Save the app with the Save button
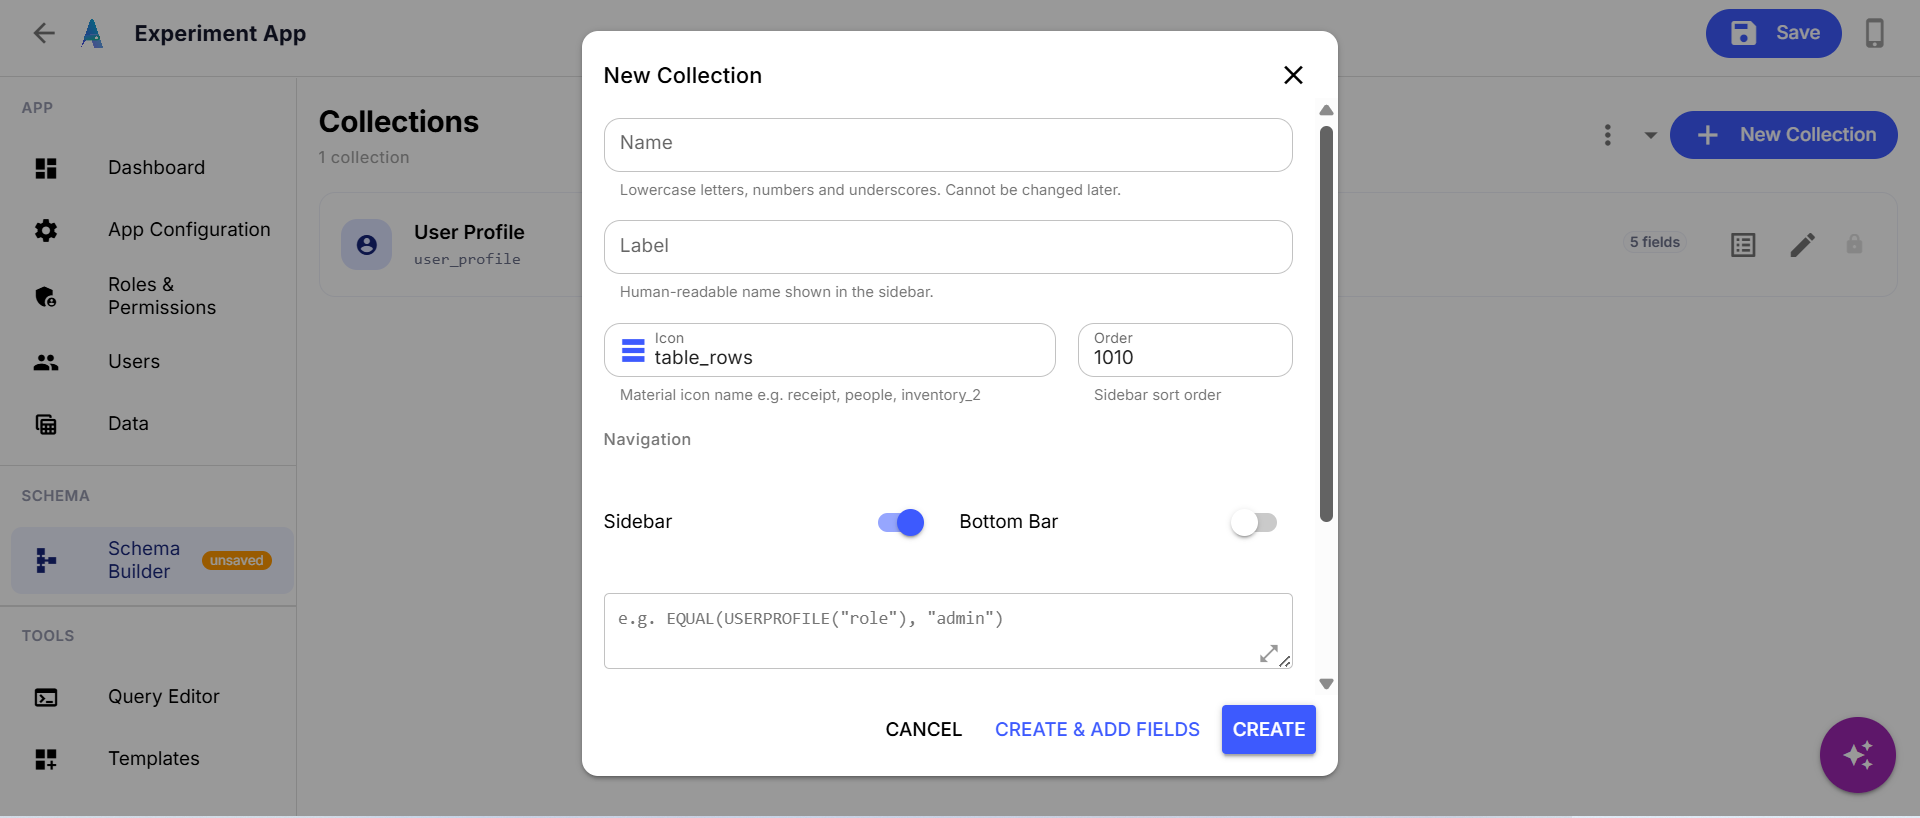 [x=1774, y=33]
